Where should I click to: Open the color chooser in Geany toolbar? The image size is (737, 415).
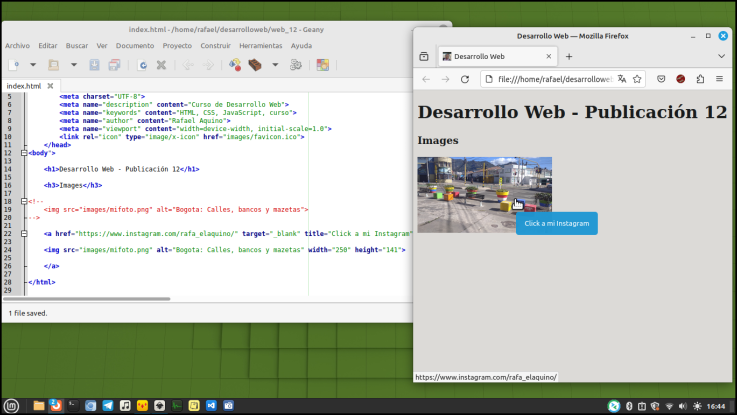pos(323,65)
